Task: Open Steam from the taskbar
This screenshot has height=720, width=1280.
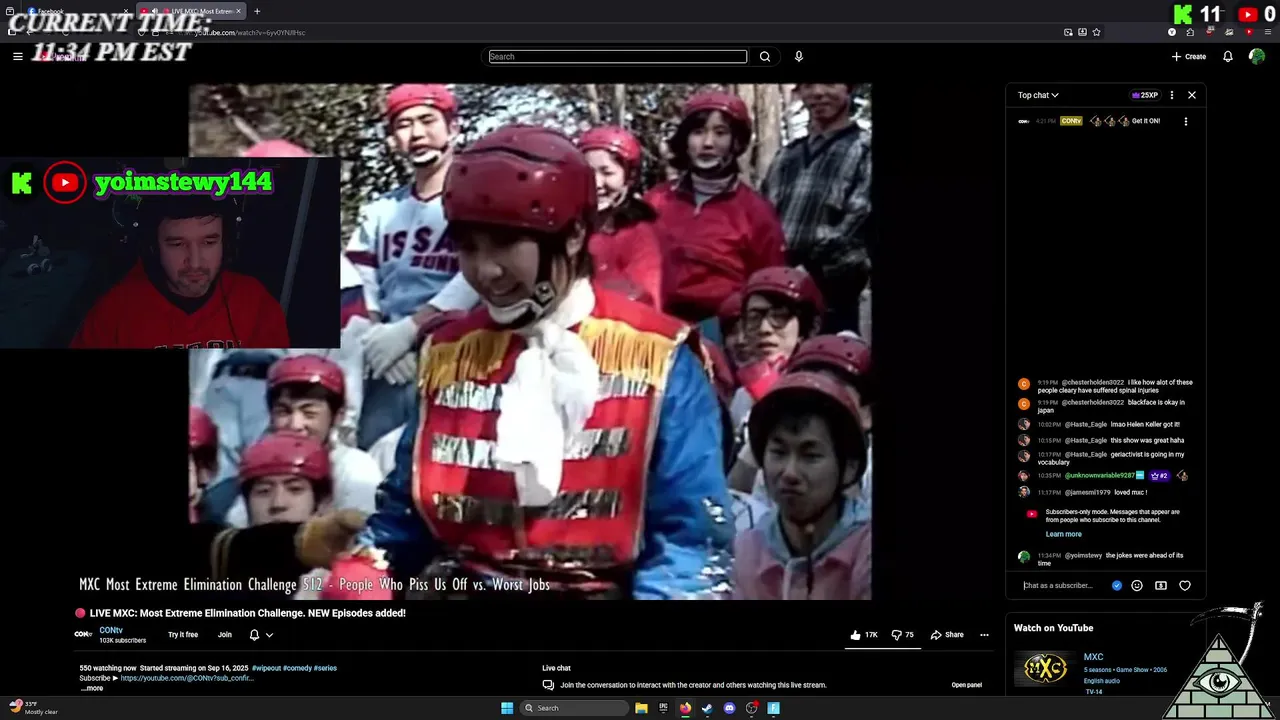Action: click(x=707, y=708)
